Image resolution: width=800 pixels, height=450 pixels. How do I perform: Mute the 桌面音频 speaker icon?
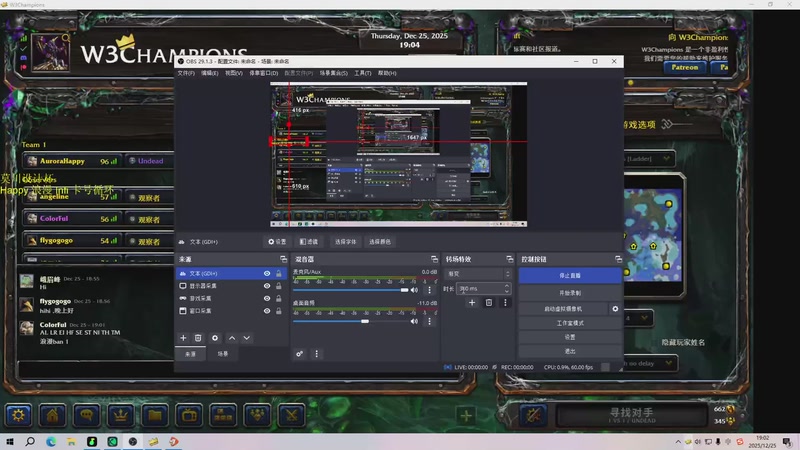pyautogui.click(x=414, y=321)
